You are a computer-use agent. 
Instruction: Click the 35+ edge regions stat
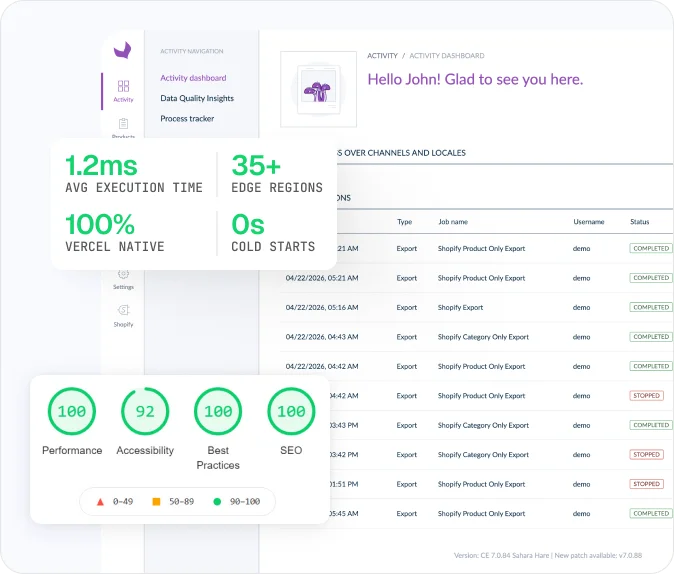coord(277,174)
